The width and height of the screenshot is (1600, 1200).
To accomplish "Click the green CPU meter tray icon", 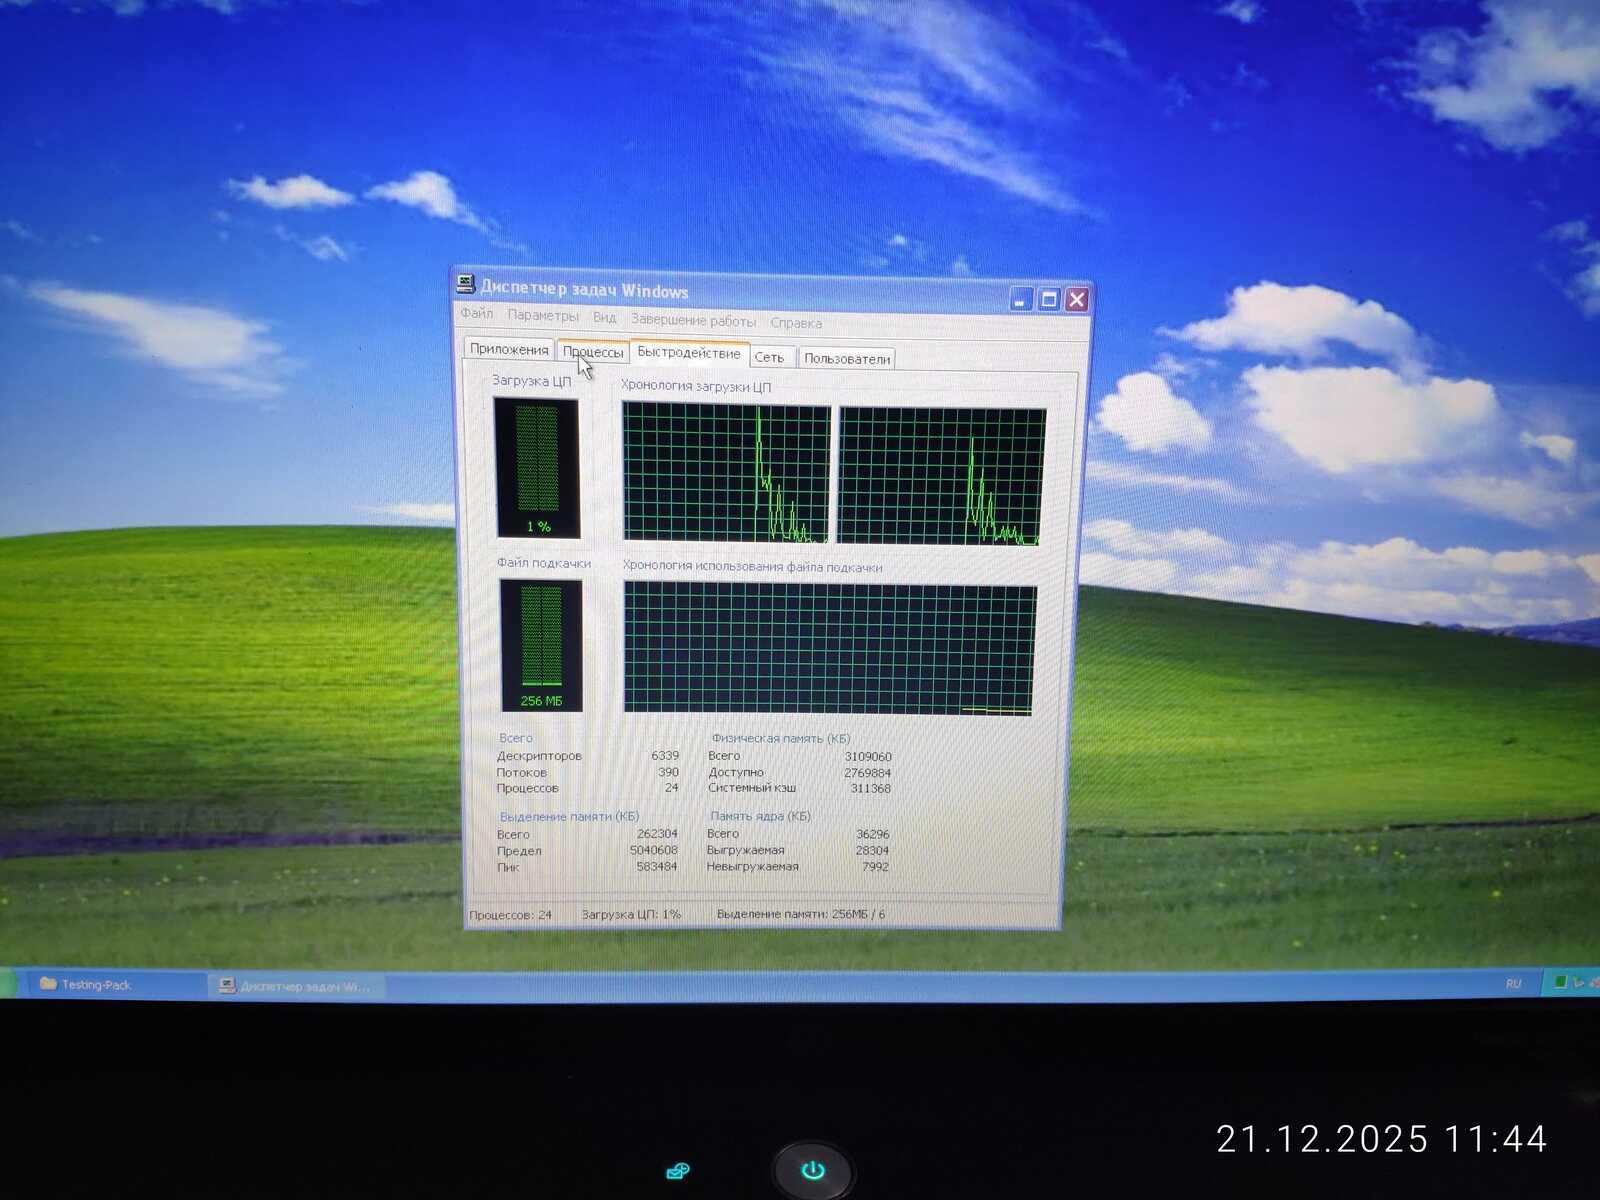I will pos(1559,982).
